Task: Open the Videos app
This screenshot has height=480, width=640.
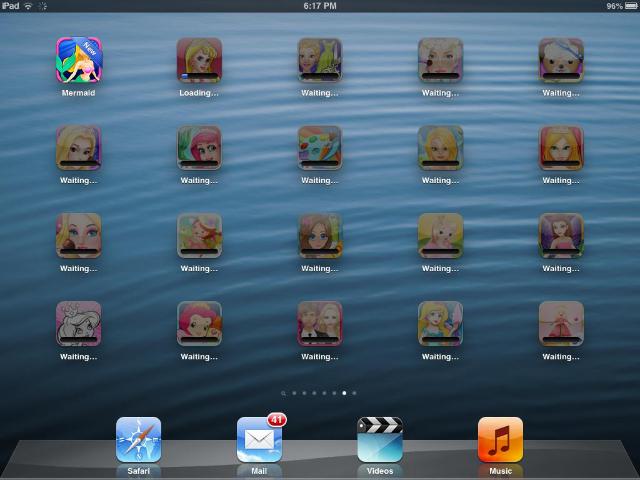Action: 380,440
